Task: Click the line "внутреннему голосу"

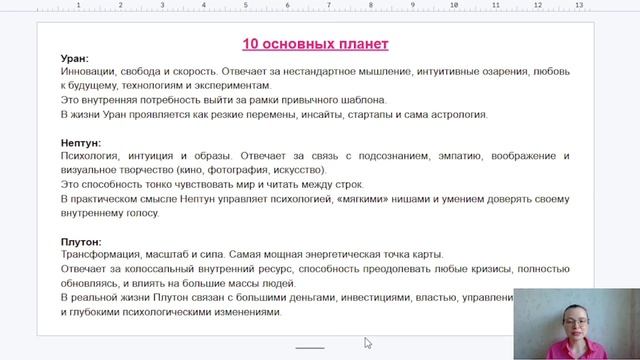Action: point(110,213)
